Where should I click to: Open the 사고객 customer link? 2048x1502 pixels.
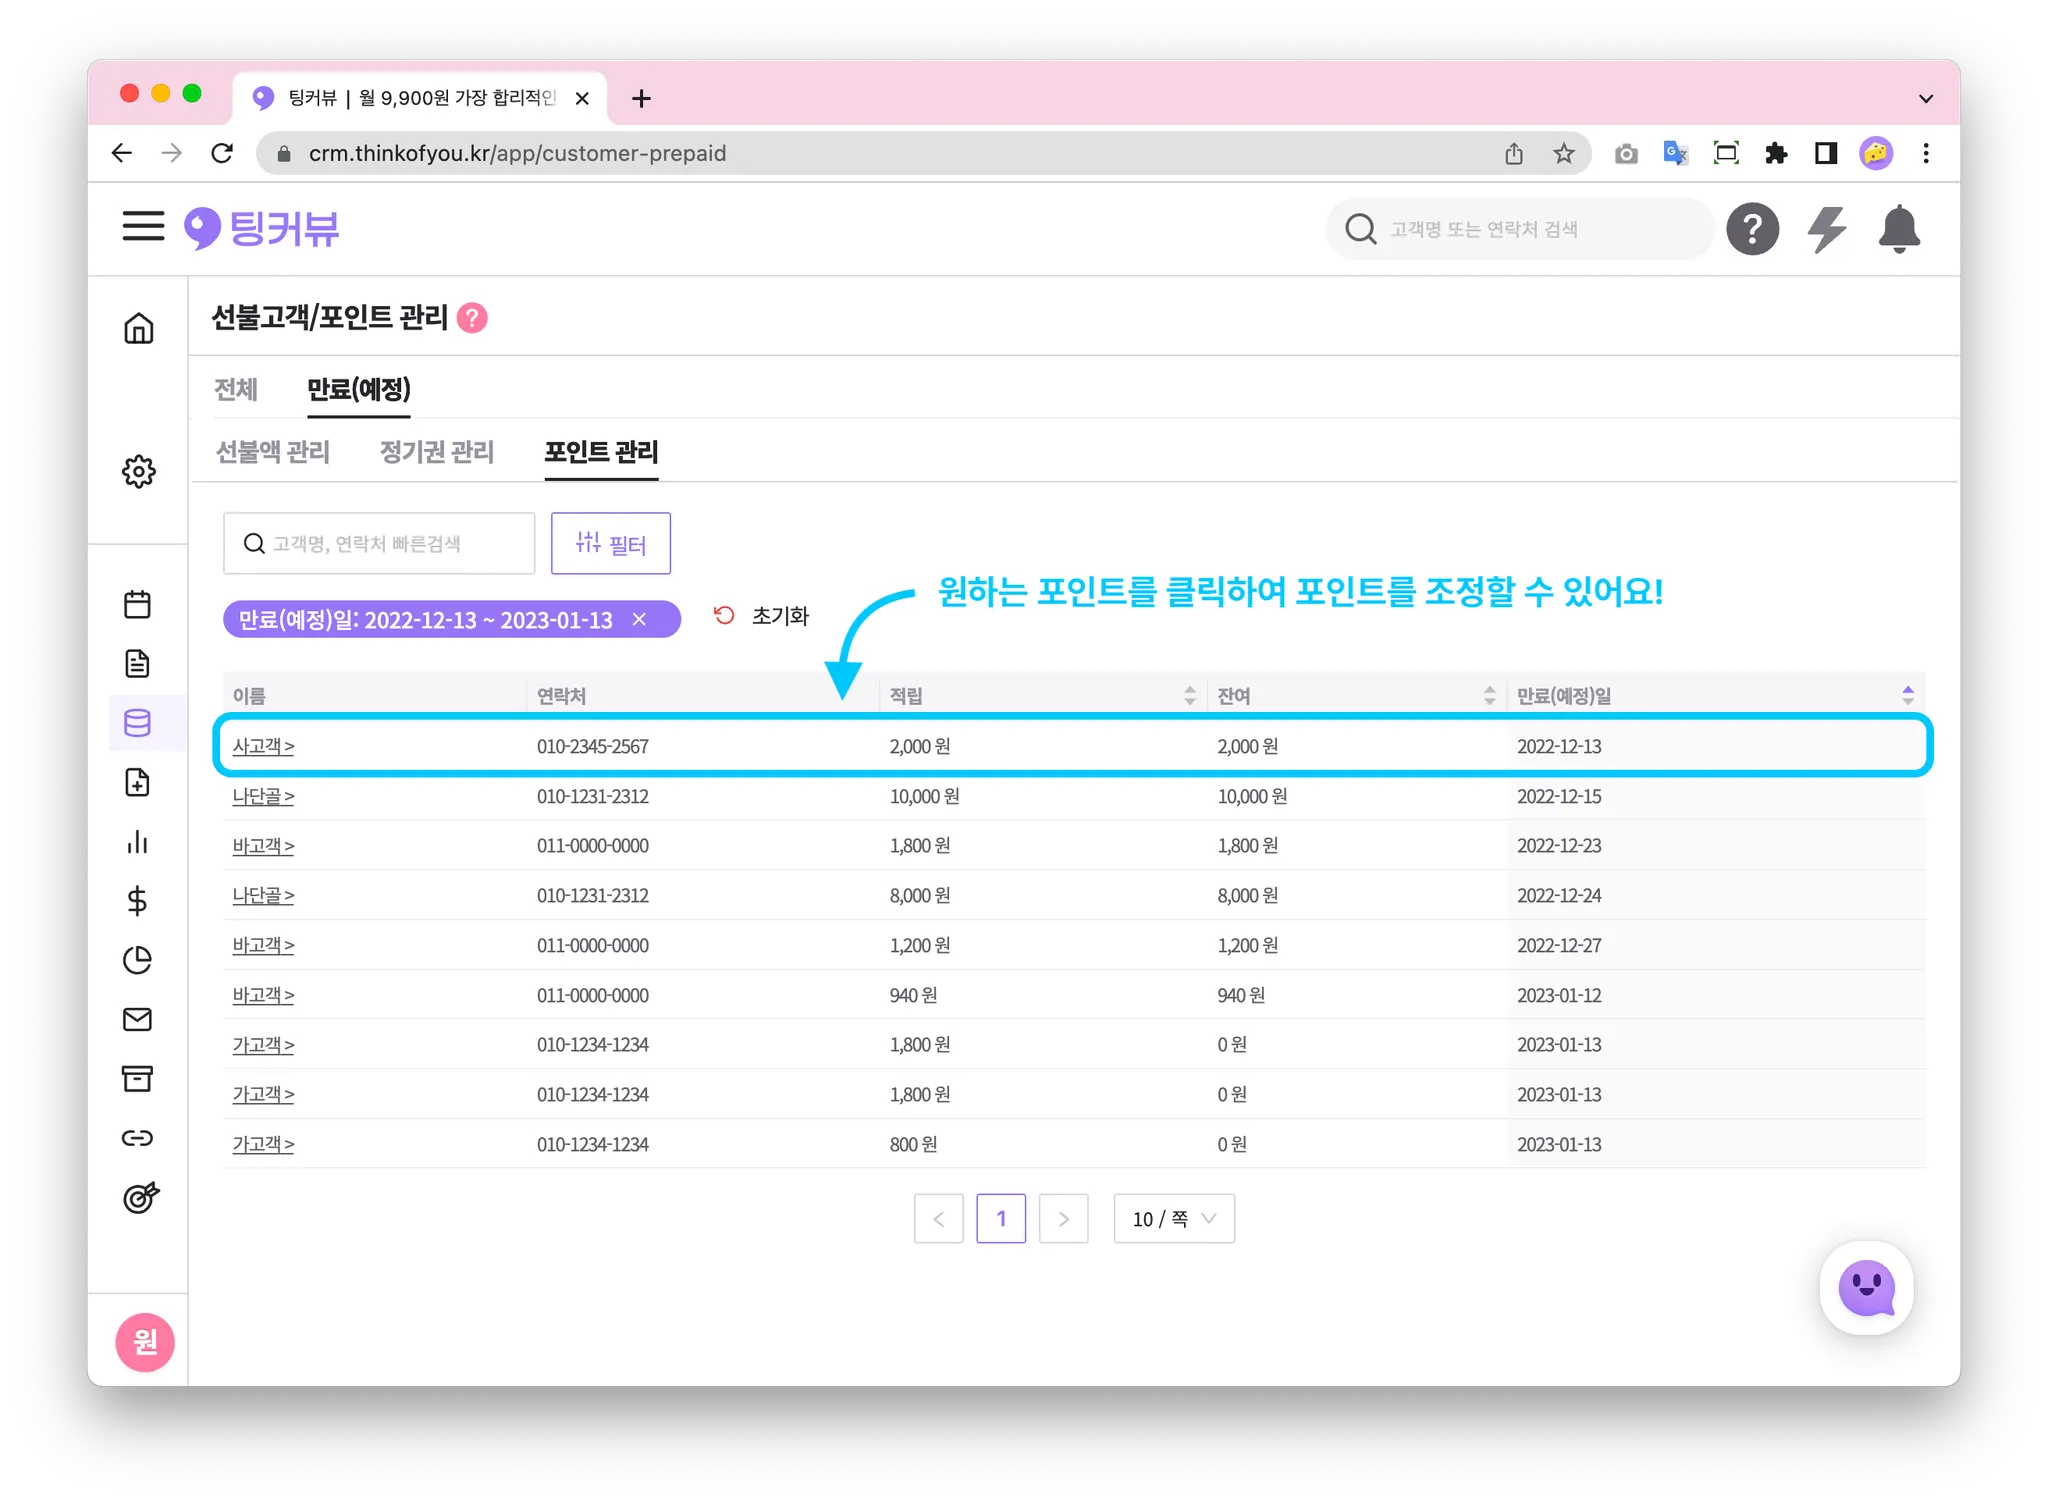pyautogui.click(x=263, y=747)
